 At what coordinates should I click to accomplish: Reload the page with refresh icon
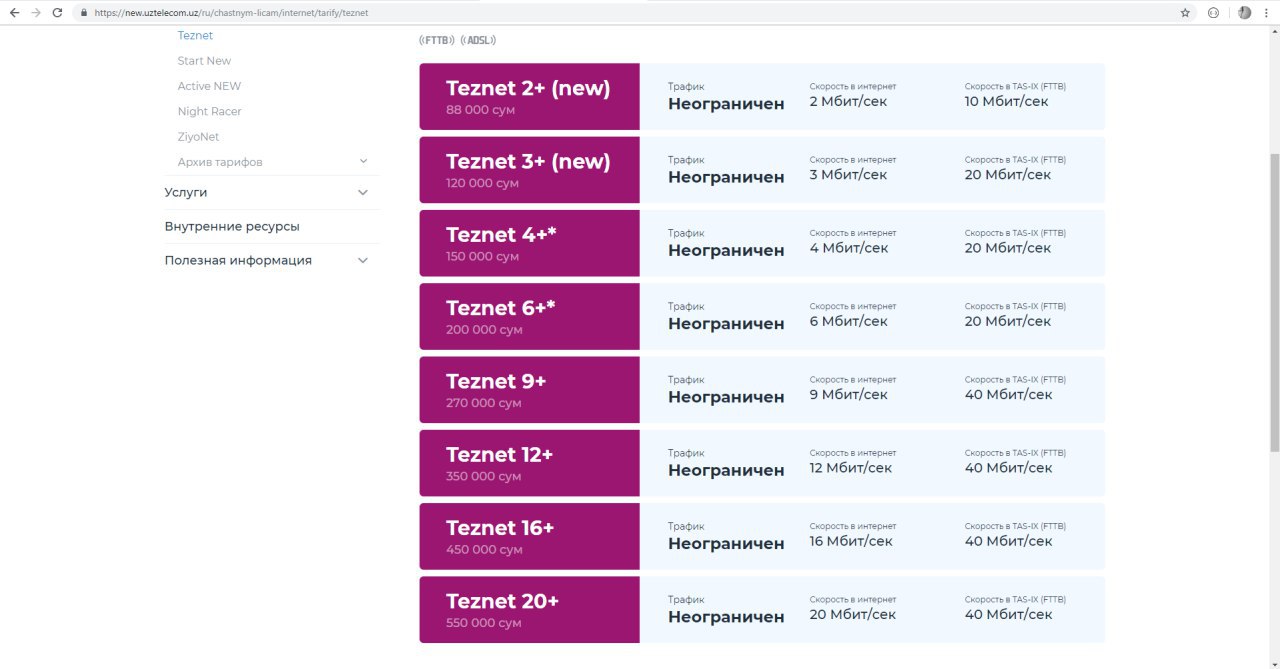[x=57, y=13]
